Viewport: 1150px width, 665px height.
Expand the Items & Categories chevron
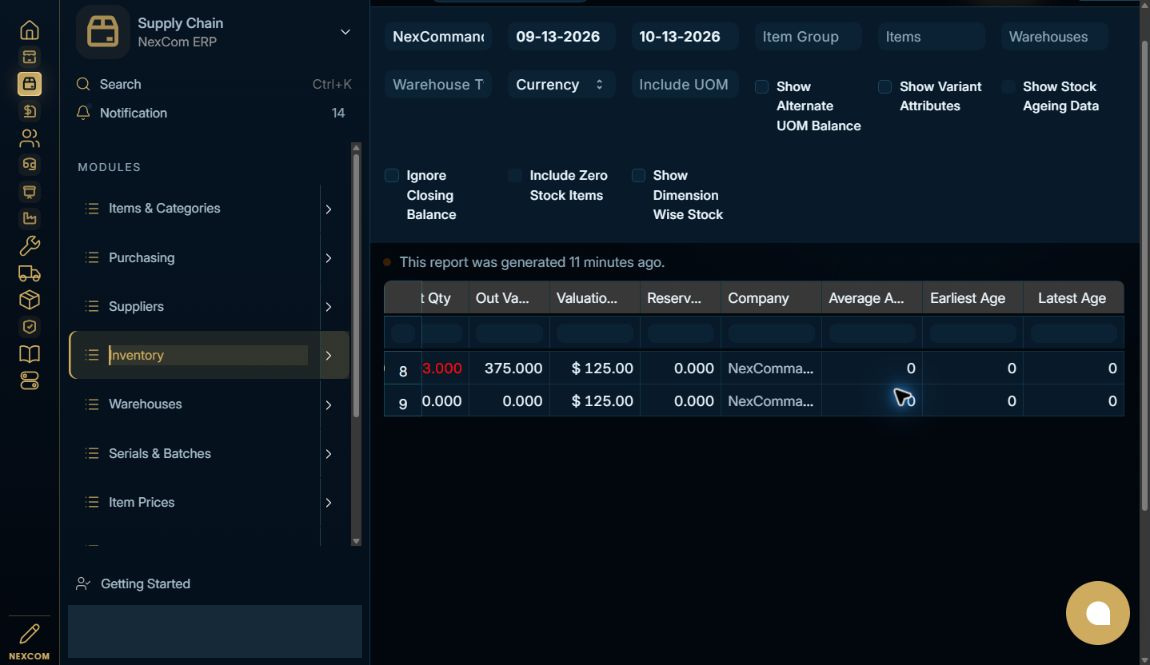click(x=329, y=209)
